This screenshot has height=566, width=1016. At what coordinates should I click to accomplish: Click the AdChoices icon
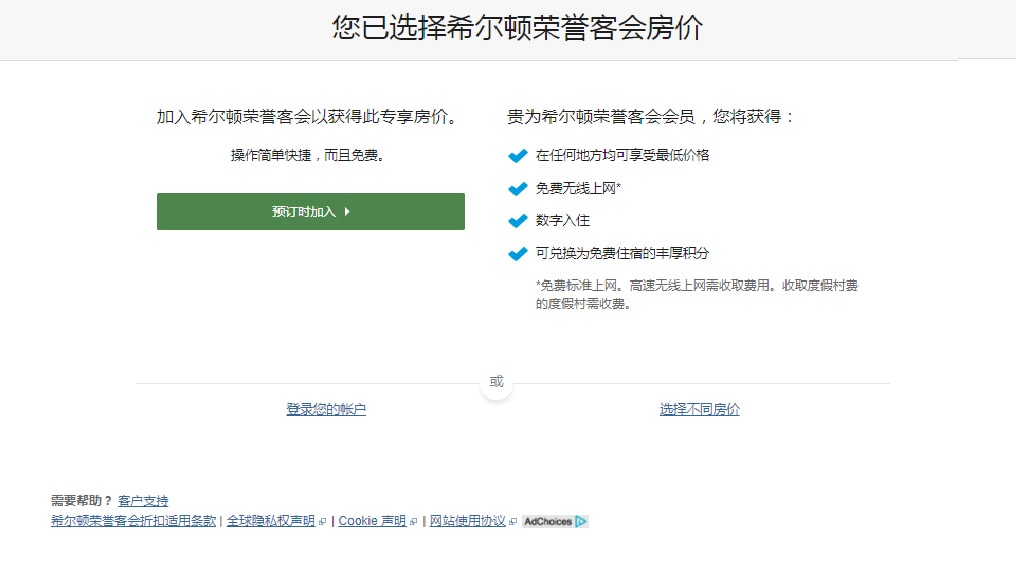[x=555, y=521]
